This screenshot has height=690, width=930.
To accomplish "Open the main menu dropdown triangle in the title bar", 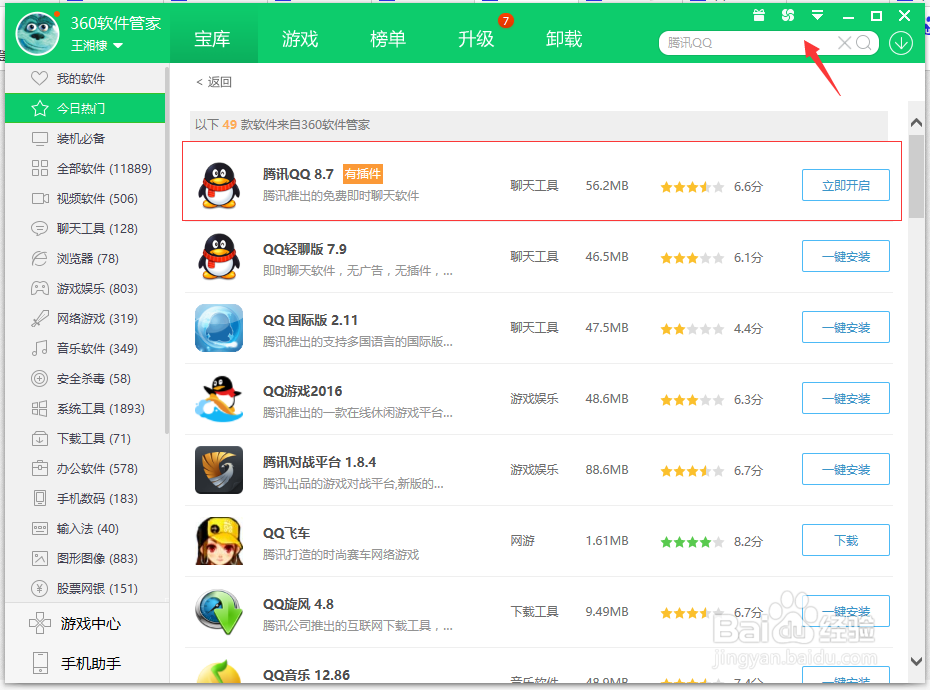I will [x=817, y=15].
